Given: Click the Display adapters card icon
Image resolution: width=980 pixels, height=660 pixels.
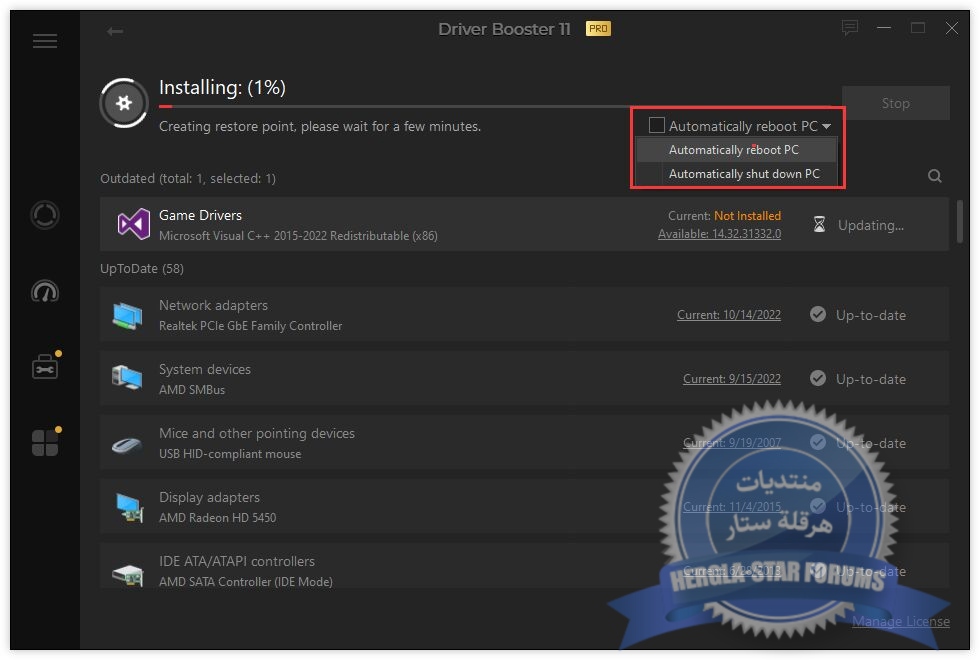Looking at the screenshot, I should tap(129, 507).
